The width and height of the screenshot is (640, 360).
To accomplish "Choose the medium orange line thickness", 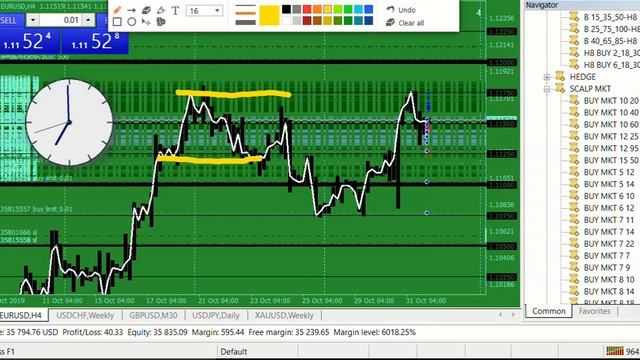I will point(246,13).
